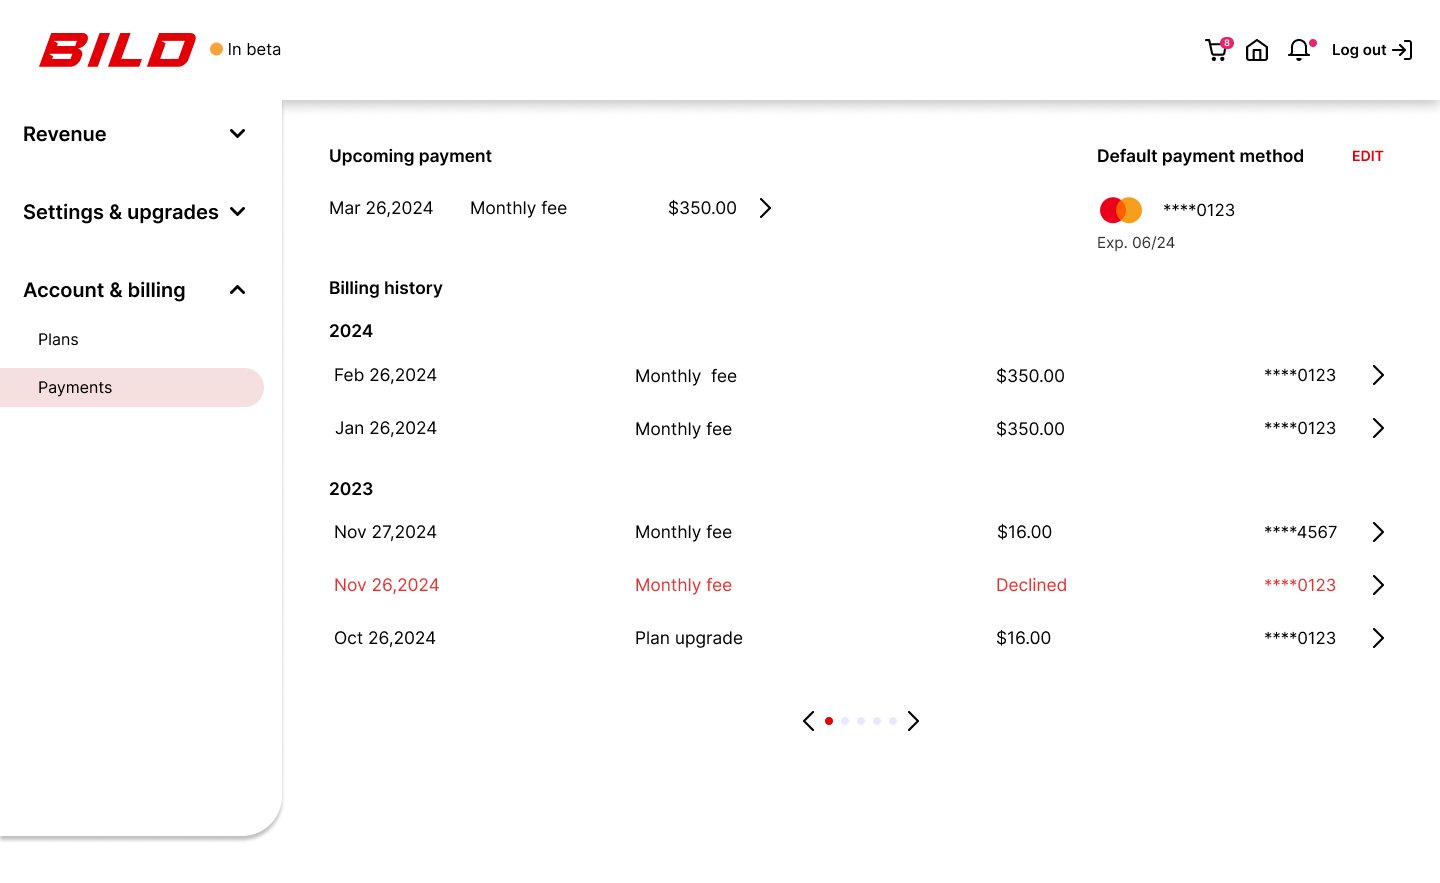Viewport: 1440px width, 883px height.
Task: Open the shopping cart with 8 items
Action: (1216, 49)
